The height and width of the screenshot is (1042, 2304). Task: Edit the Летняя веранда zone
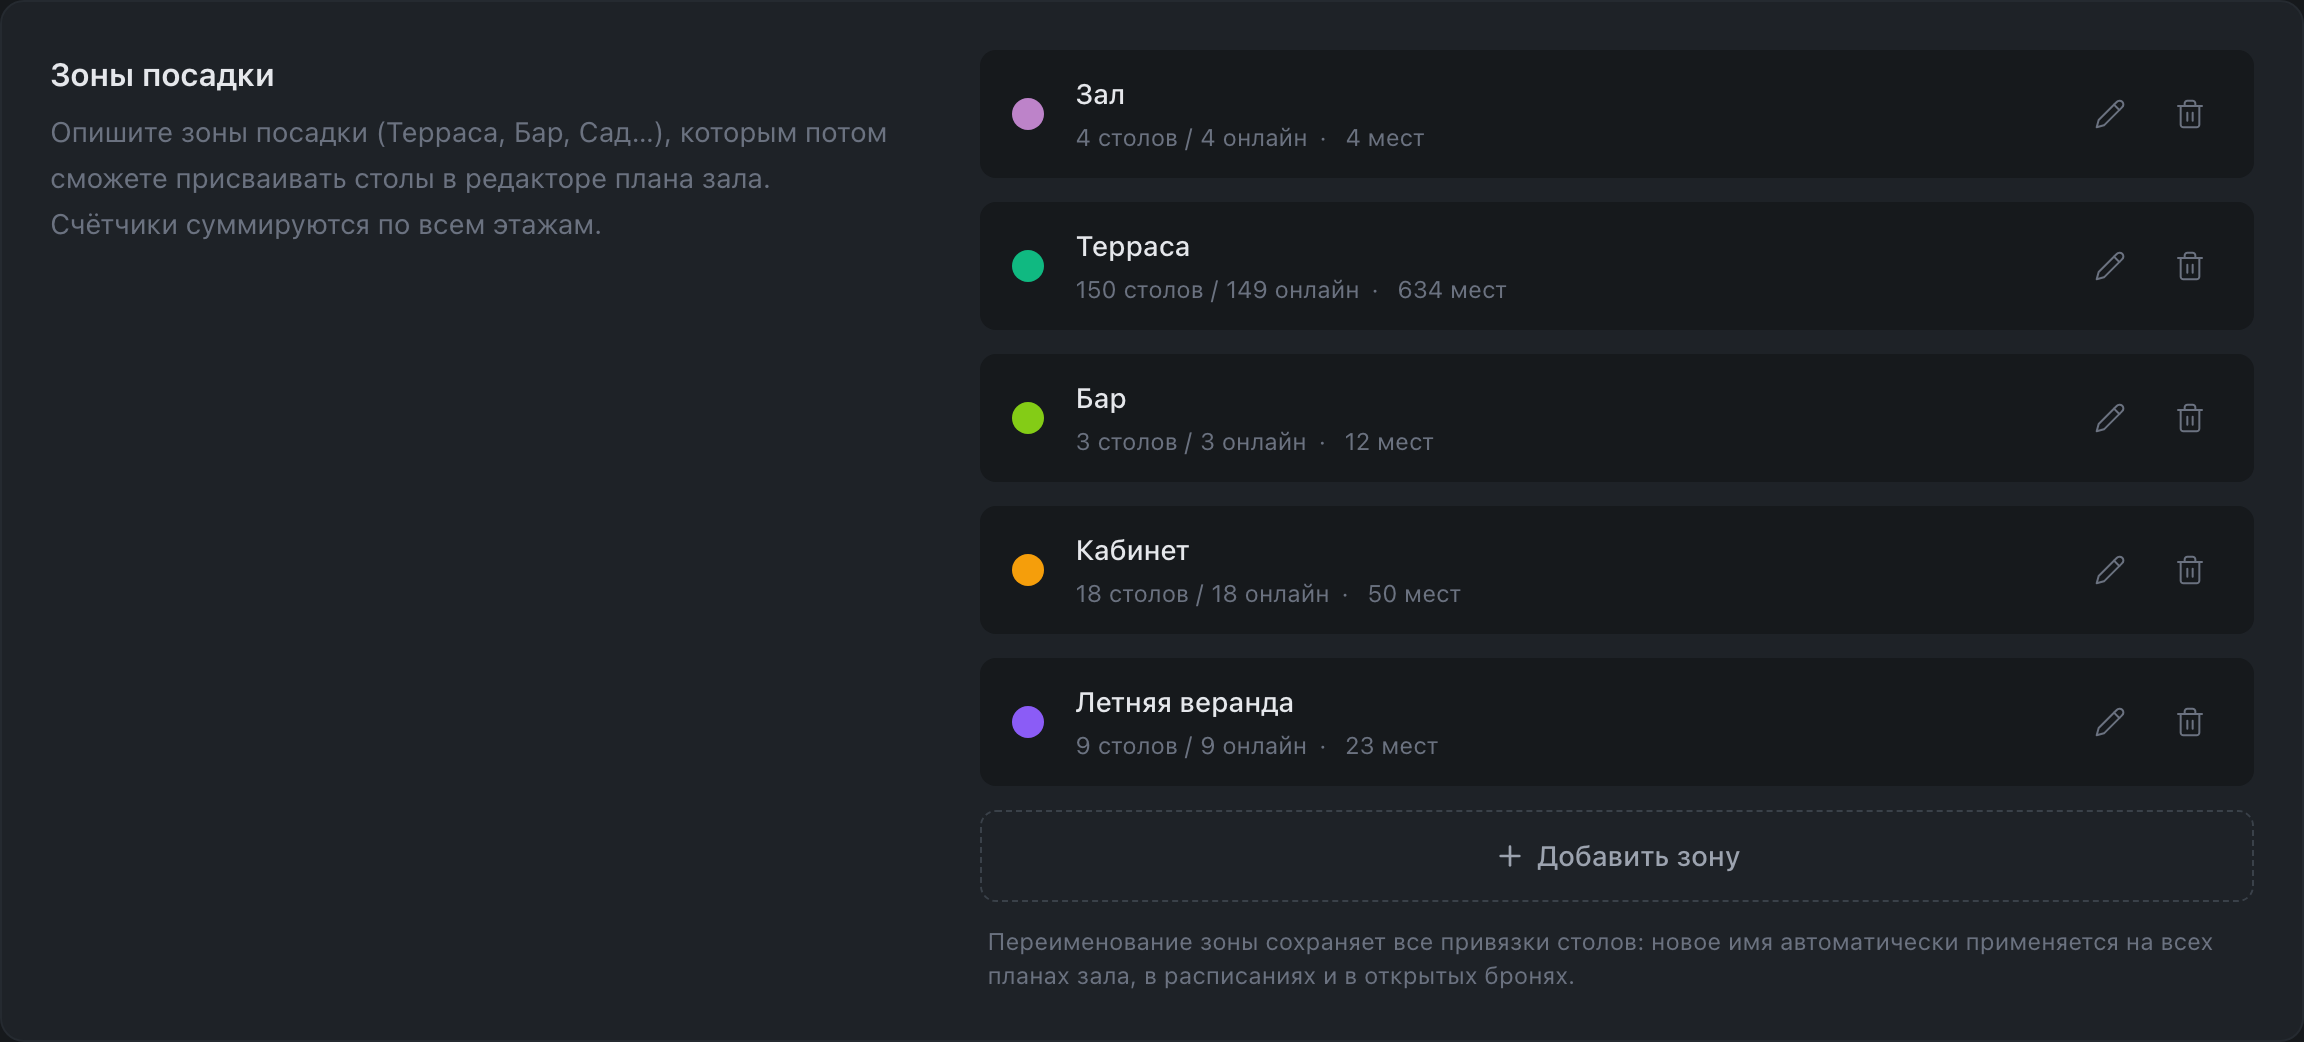[2110, 722]
